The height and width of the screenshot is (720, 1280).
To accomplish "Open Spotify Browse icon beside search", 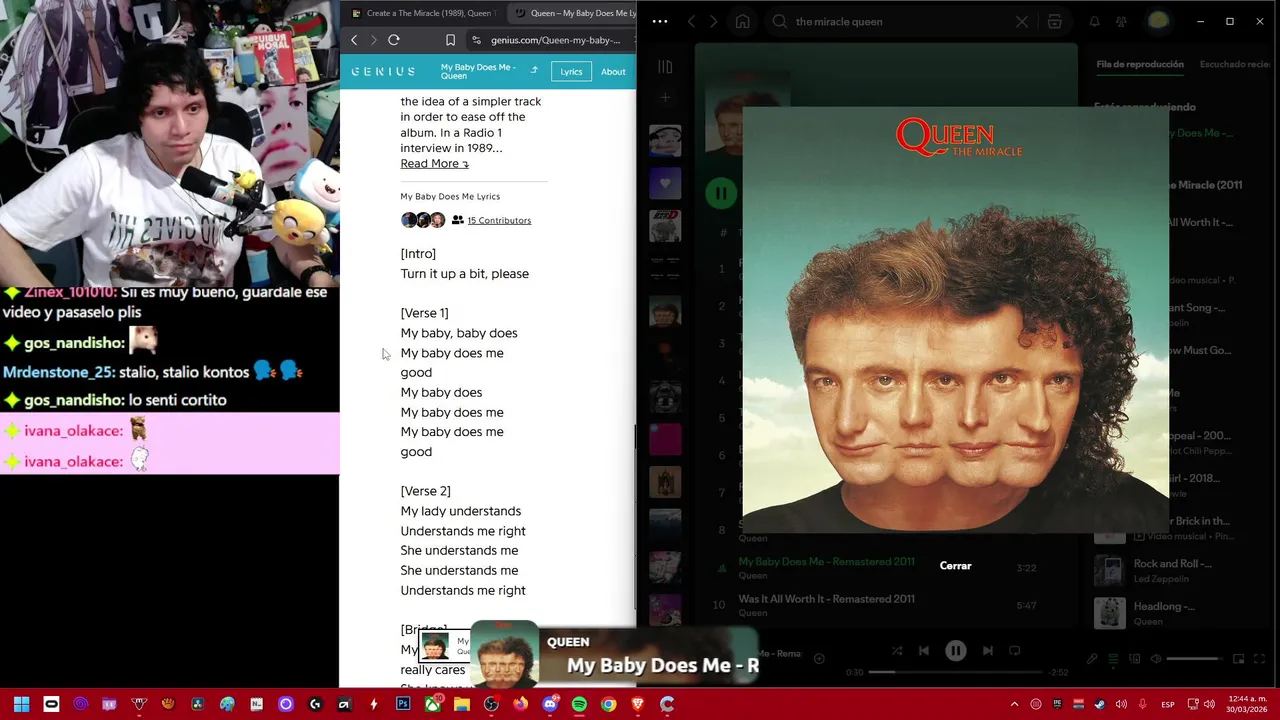I will pos(1054,21).
